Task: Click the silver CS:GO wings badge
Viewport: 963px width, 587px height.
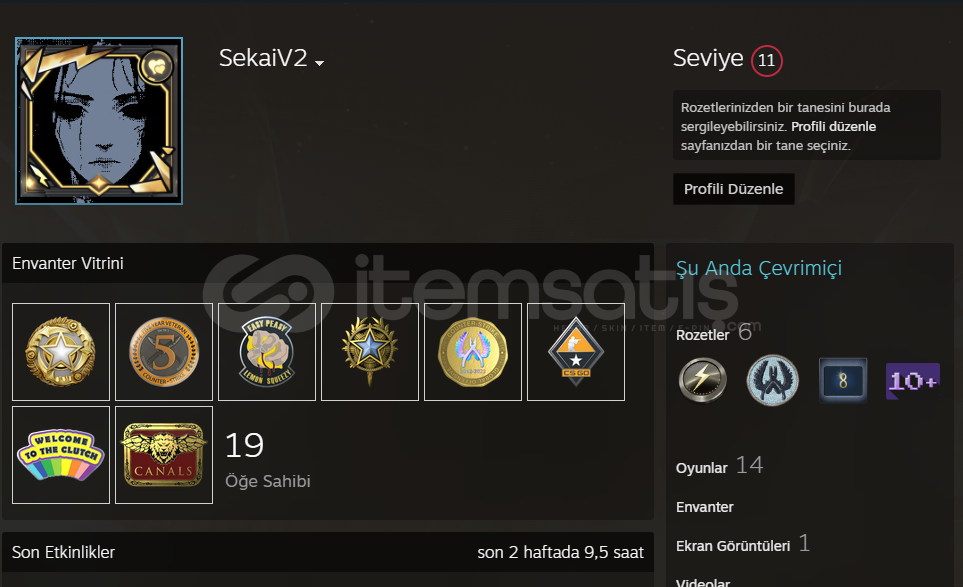Action: (773, 381)
